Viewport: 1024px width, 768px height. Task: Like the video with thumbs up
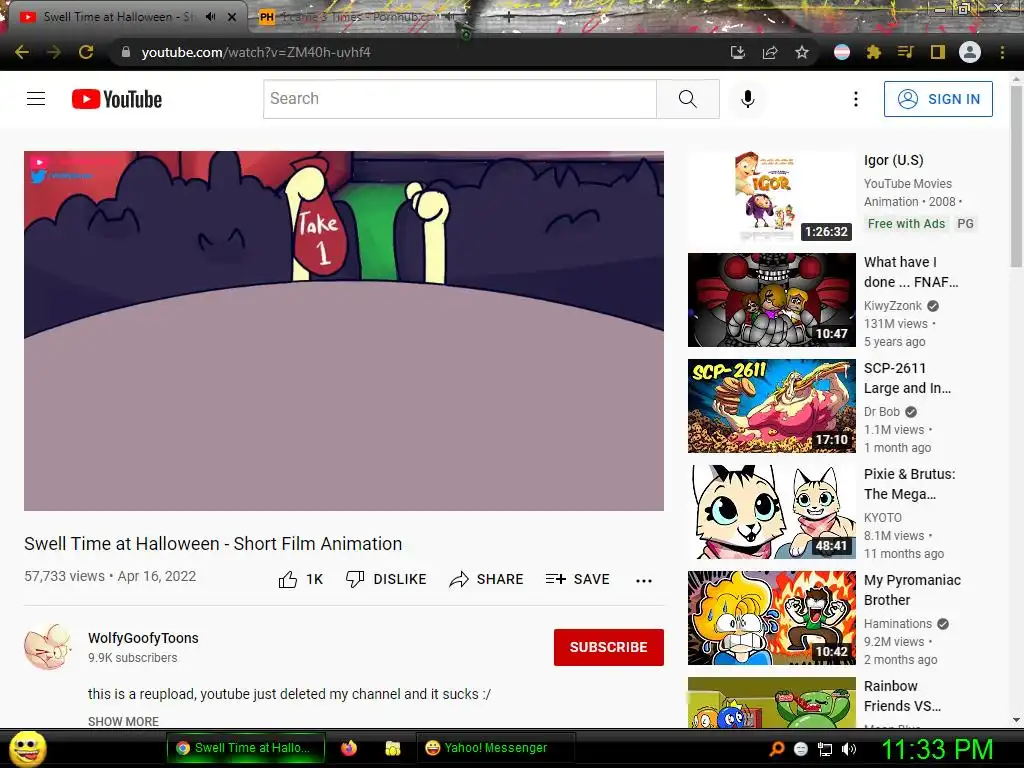[x=300, y=579]
